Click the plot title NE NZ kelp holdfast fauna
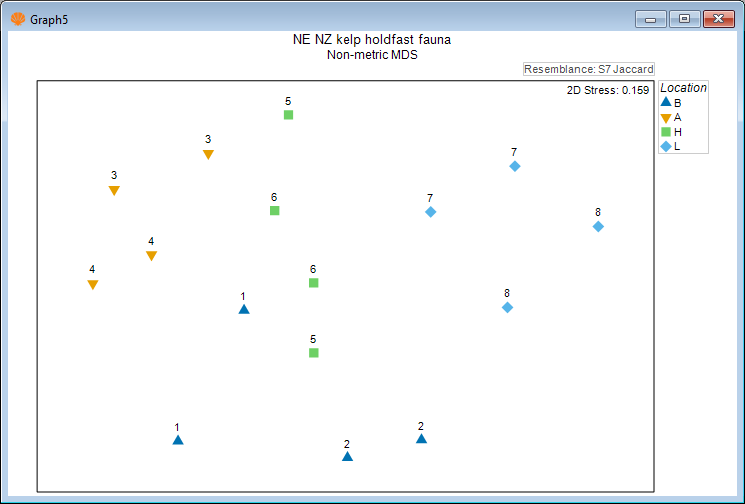The image size is (745, 504). (372, 40)
